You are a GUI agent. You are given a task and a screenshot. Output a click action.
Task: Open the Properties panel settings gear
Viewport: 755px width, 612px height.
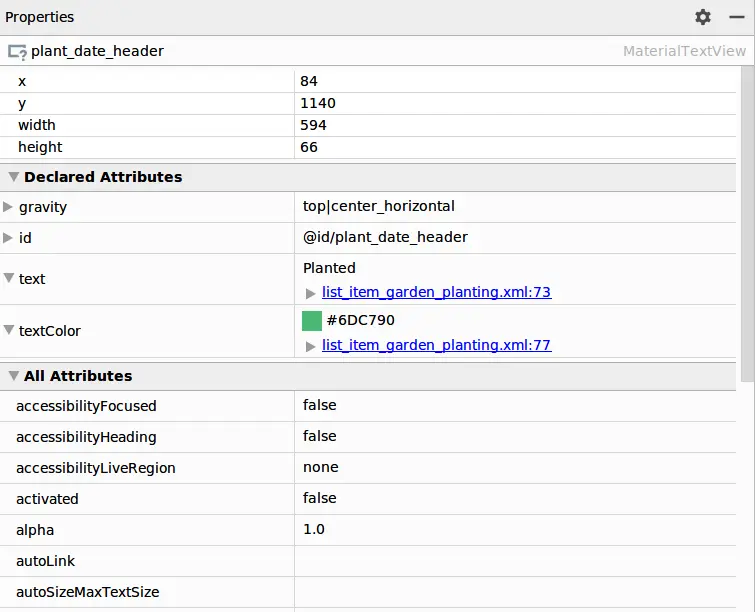point(703,17)
